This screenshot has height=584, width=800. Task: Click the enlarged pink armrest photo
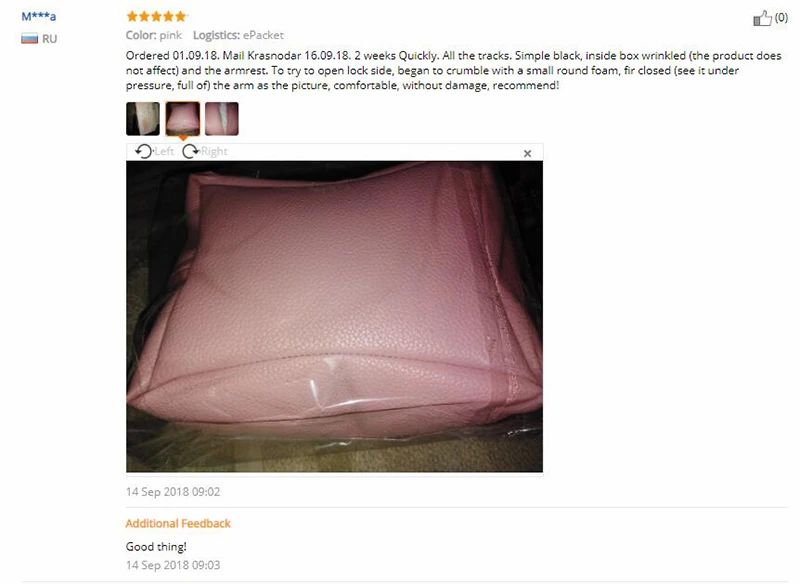(x=335, y=316)
